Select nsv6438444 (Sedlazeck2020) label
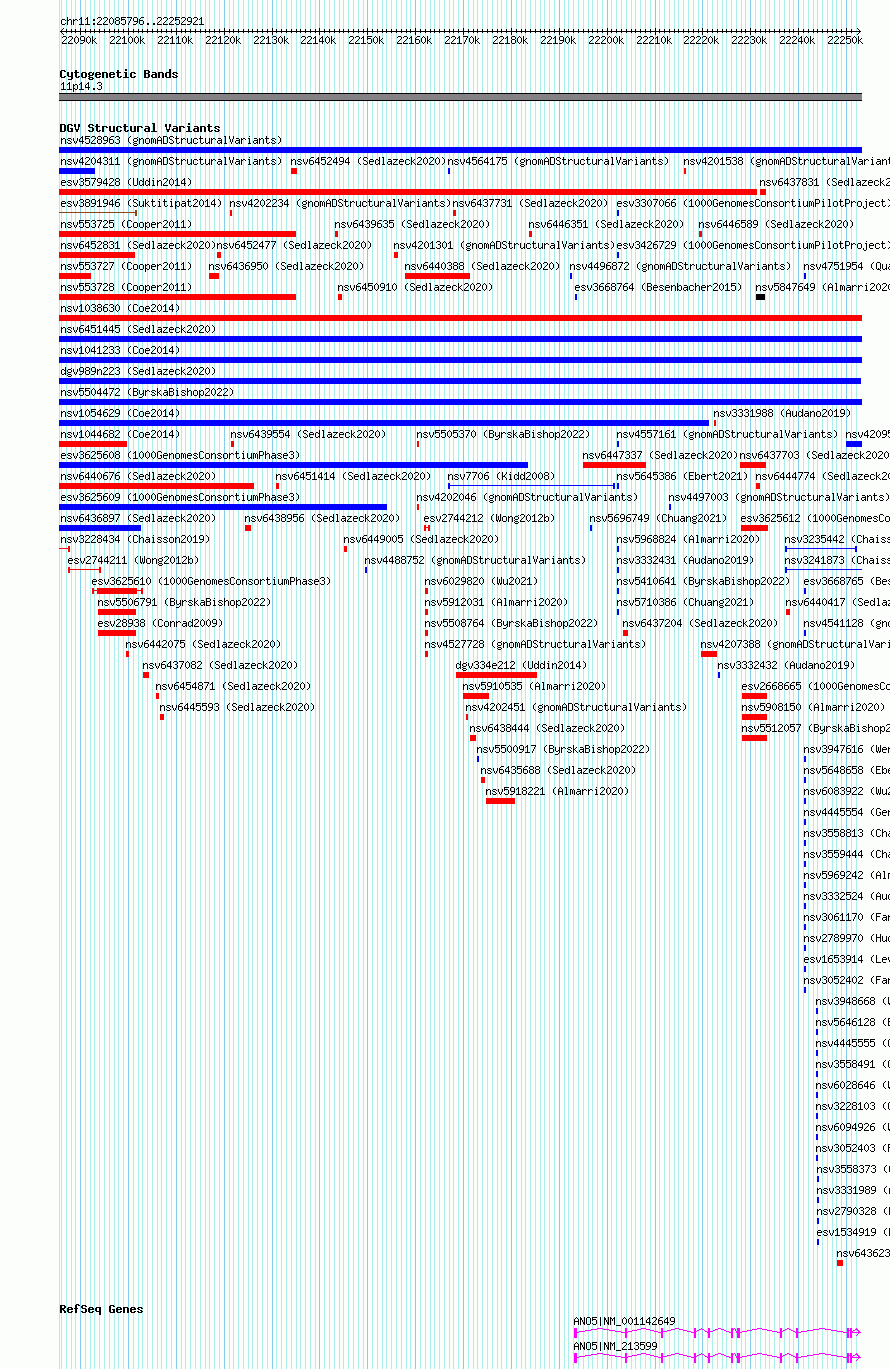 pyautogui.click(x=547, y=728)
